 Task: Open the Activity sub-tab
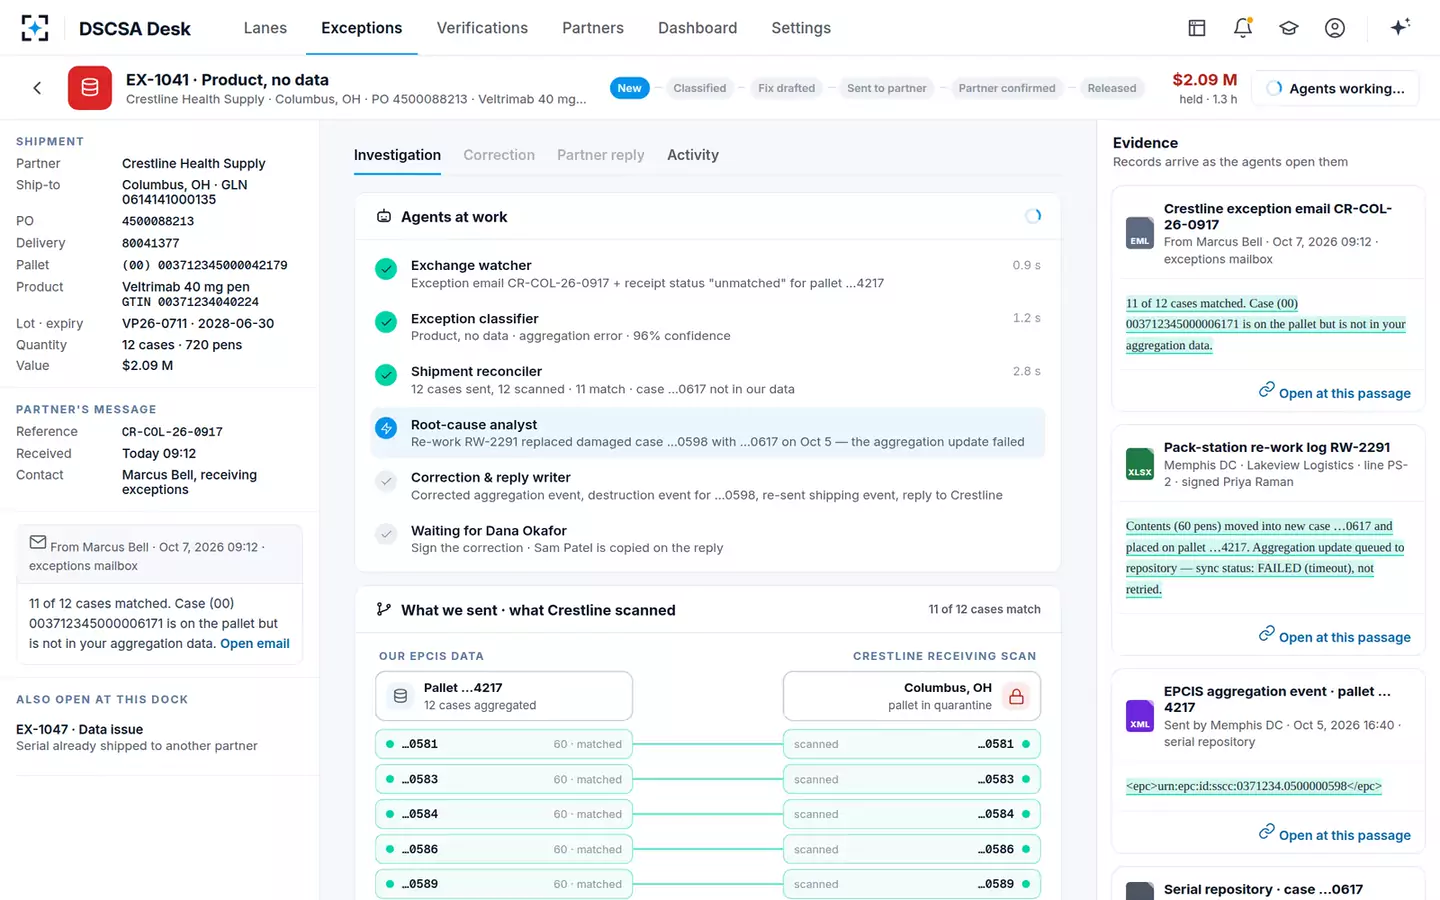693,155
